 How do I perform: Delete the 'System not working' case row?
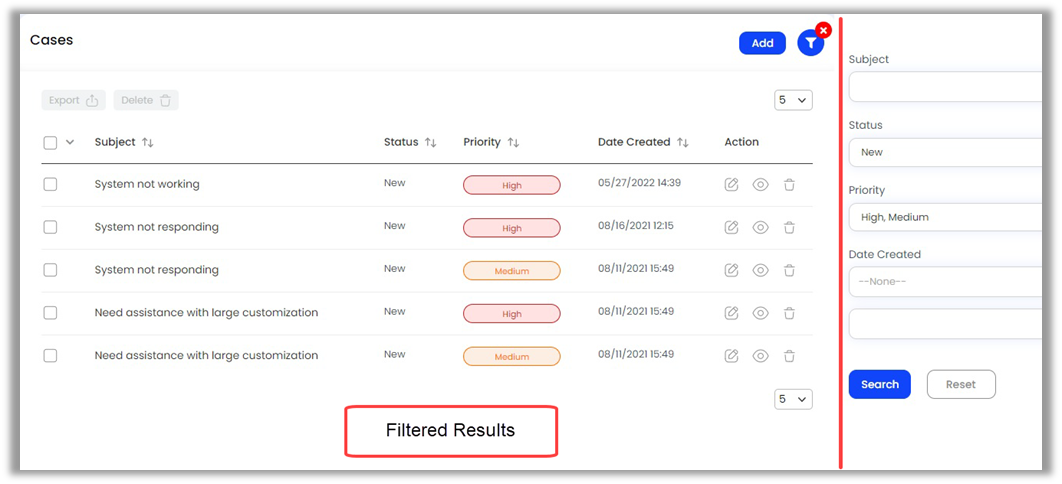(x=789, y=185)
